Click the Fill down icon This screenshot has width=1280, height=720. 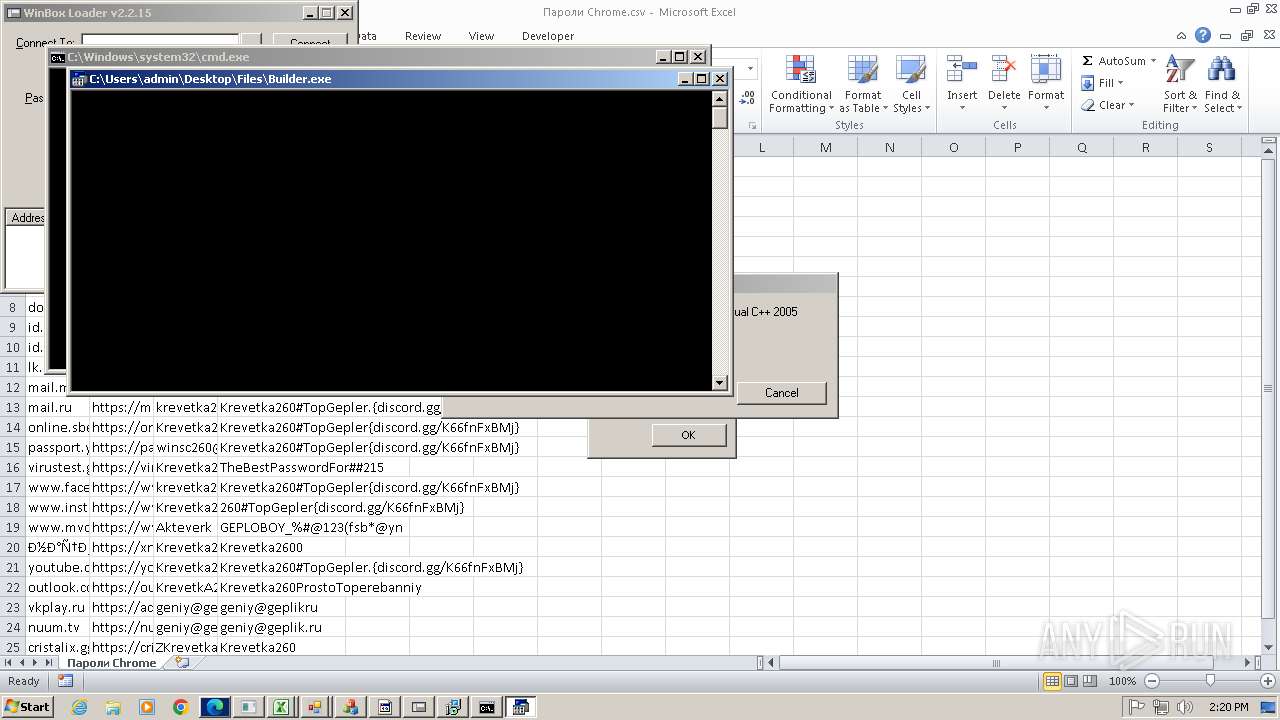(x=1088, y=83)
